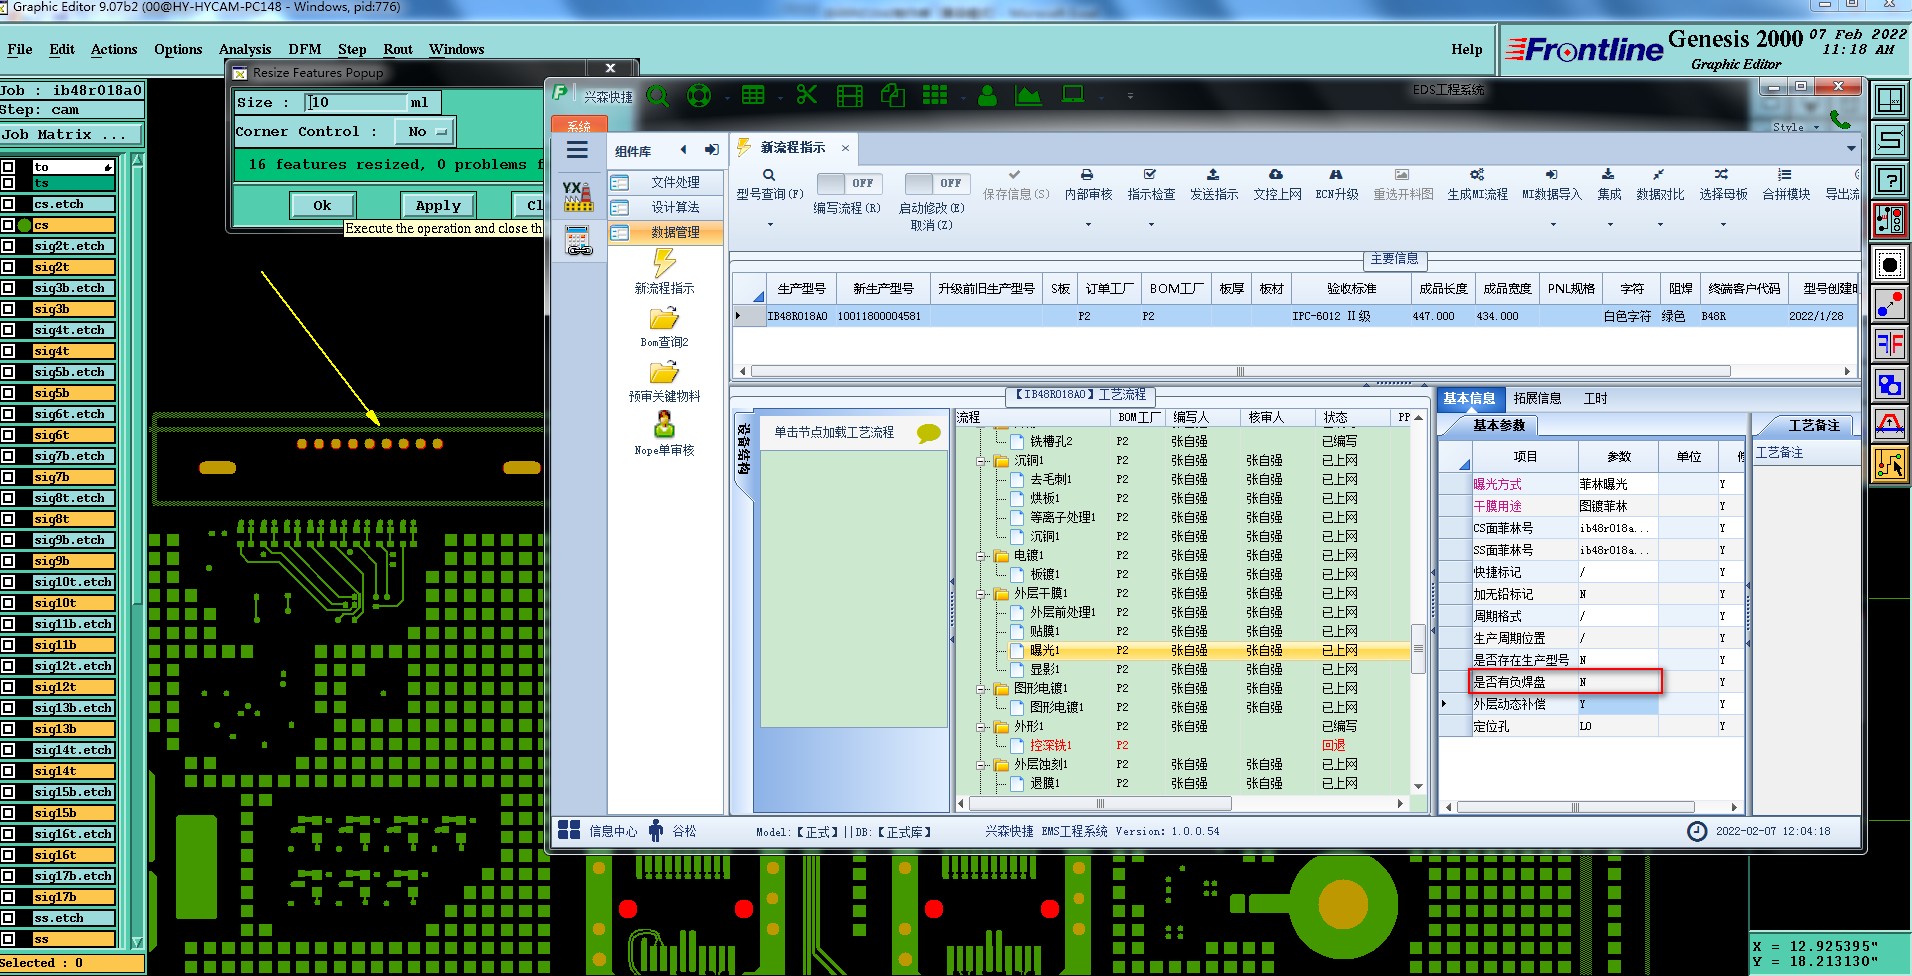1912x976 pixels.
Task: Open the Nope单审核 person icon
Action: pos(664,425)
